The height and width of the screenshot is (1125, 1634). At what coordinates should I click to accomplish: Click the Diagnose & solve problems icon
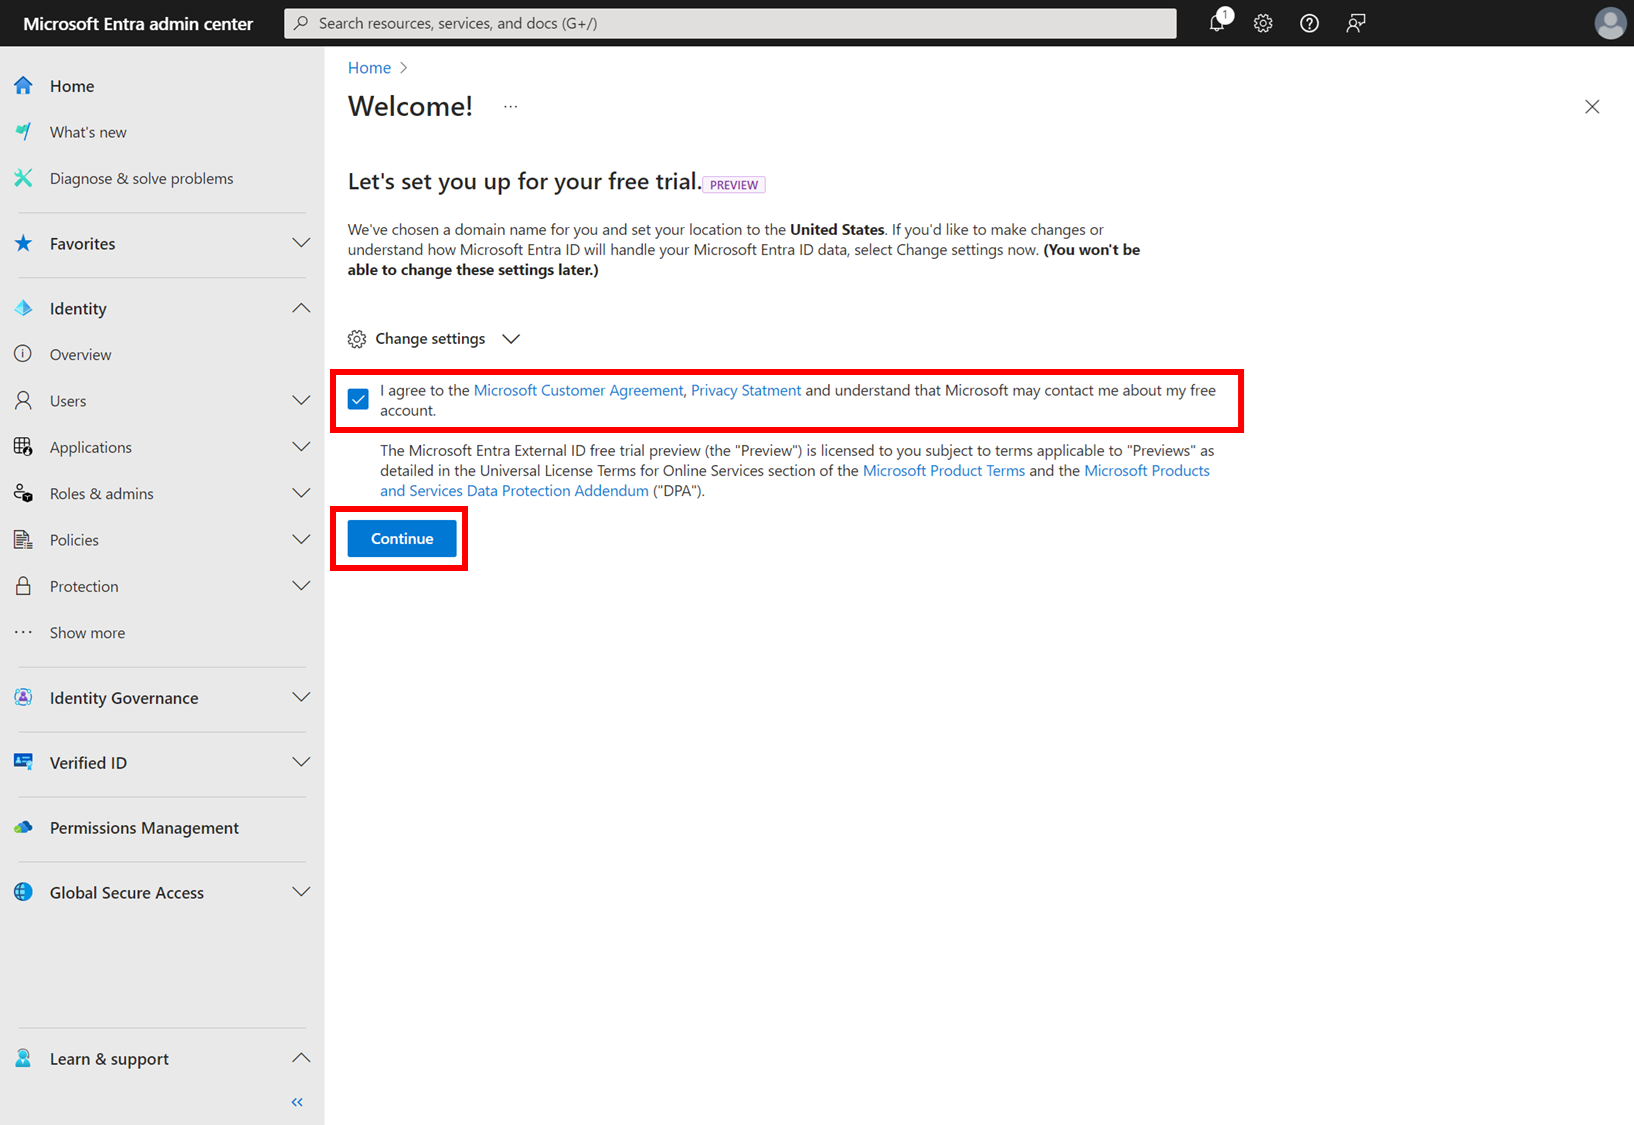23,178
